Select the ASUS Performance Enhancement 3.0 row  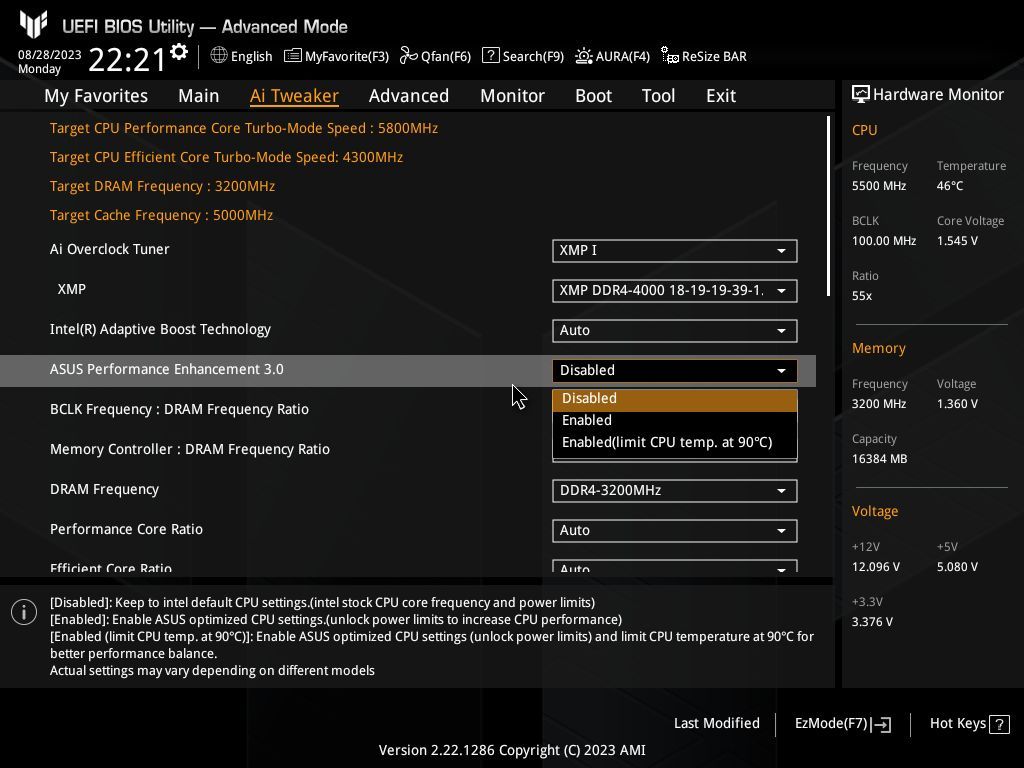tap(408, 370)
